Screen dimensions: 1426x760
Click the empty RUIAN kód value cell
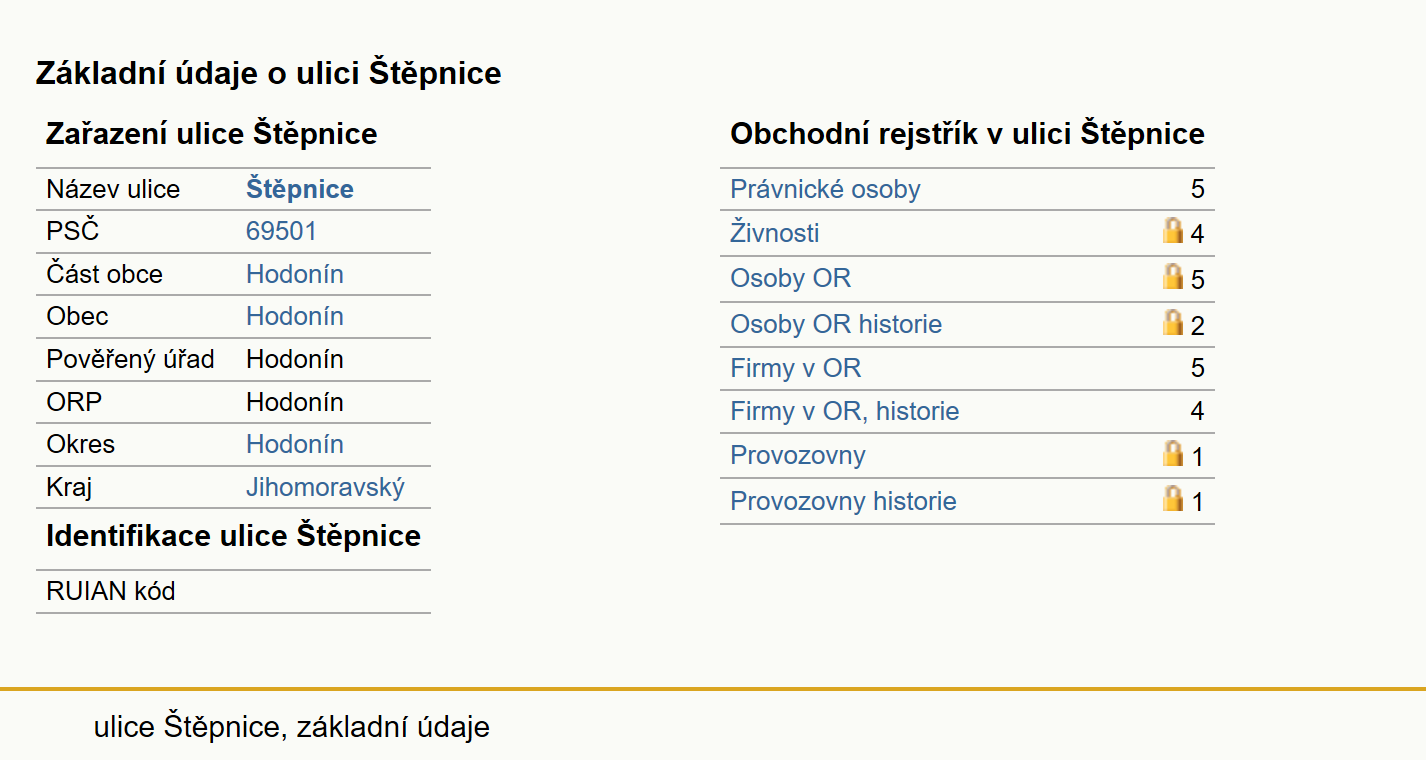click(335, 591)
